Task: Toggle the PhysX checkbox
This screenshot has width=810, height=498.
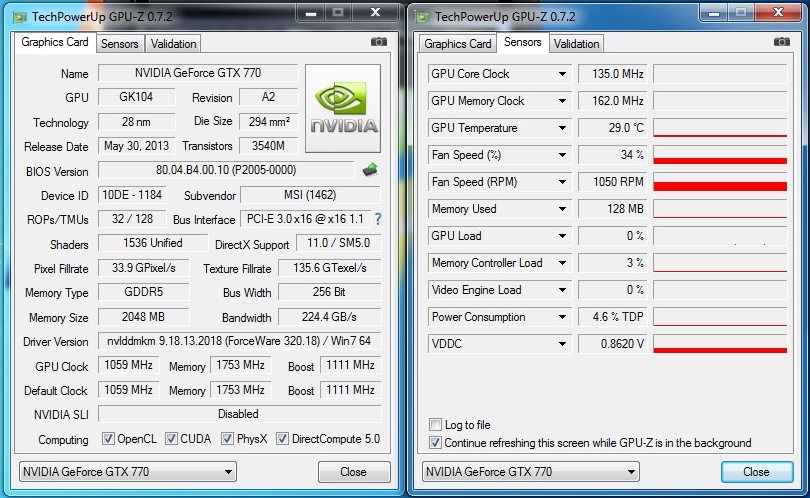Action: (x=227, y=439)
